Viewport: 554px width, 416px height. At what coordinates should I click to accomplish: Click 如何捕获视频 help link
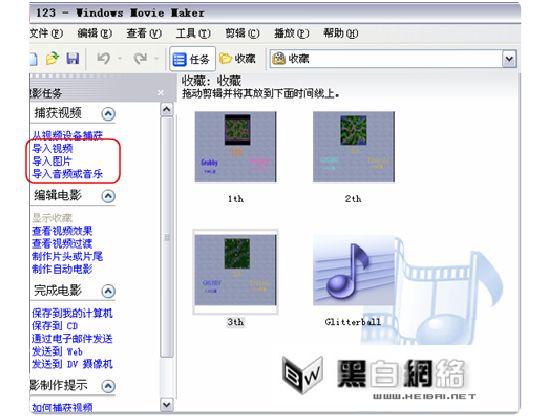point(62,408)
